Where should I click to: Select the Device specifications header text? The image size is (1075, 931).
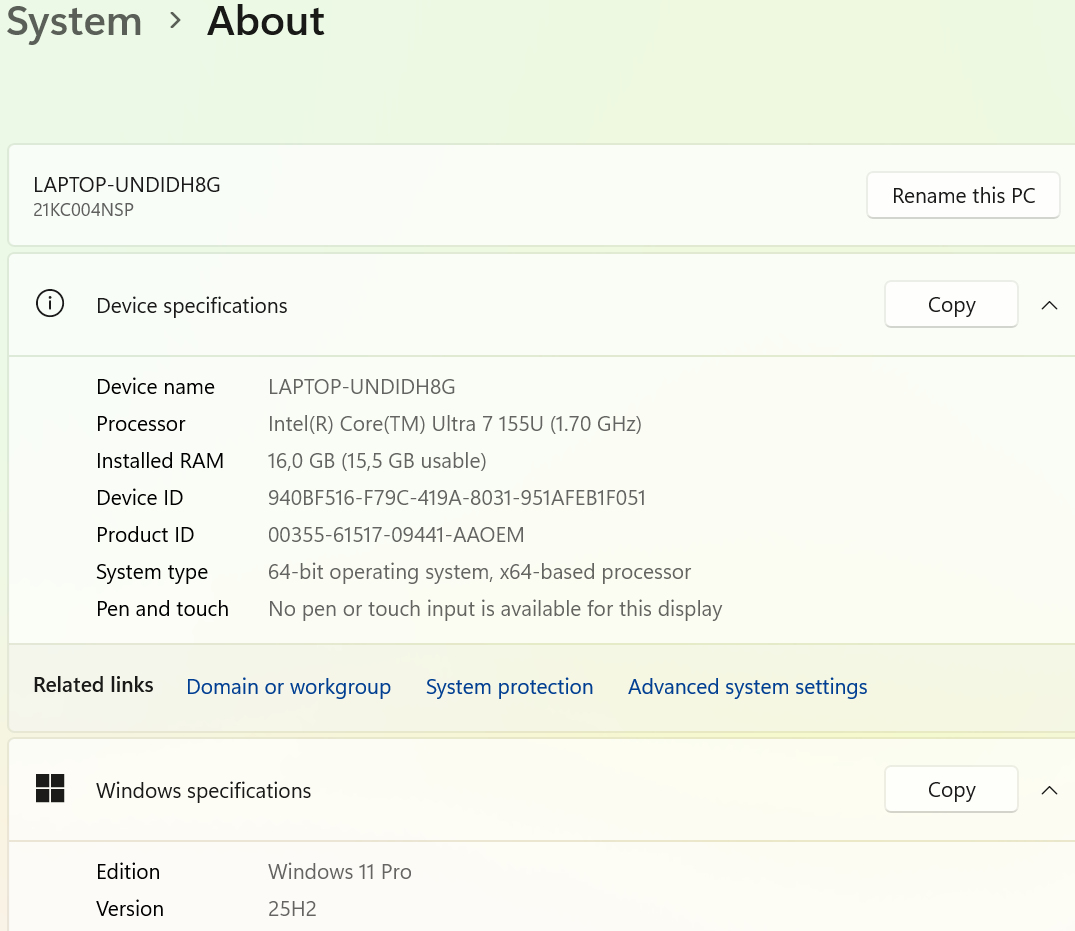192,306
